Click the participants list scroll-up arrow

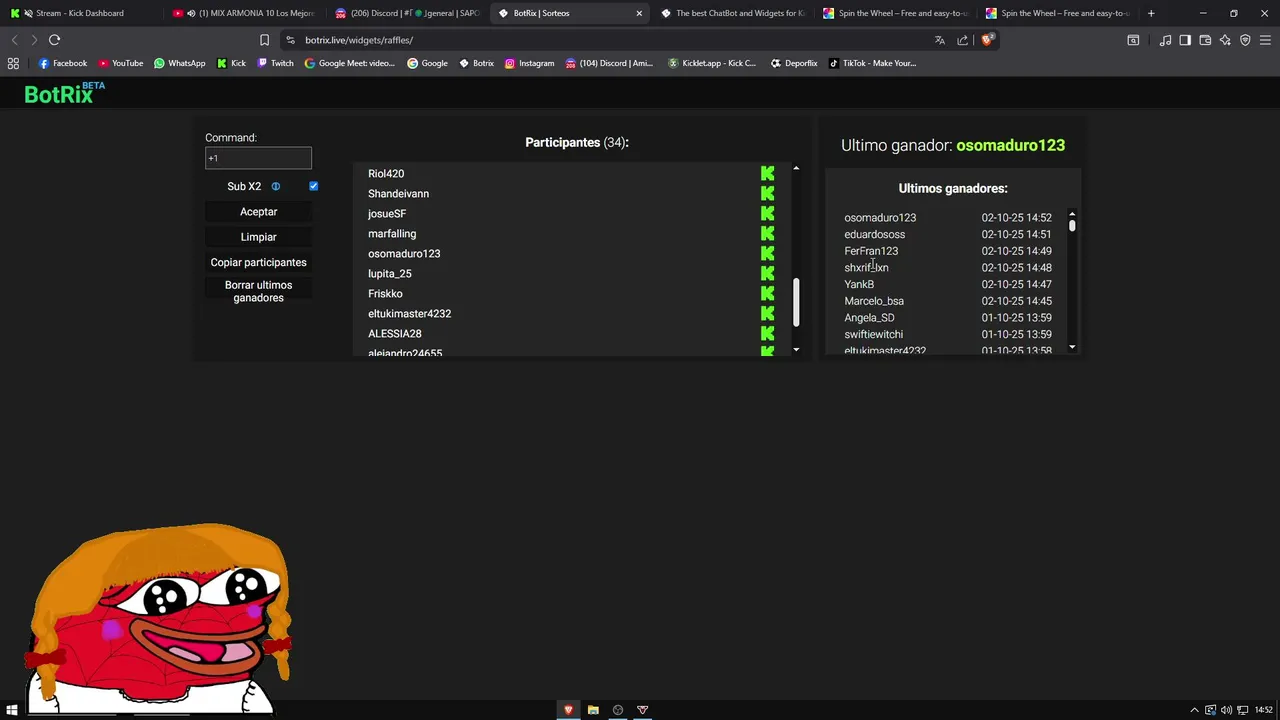[796, 169]
